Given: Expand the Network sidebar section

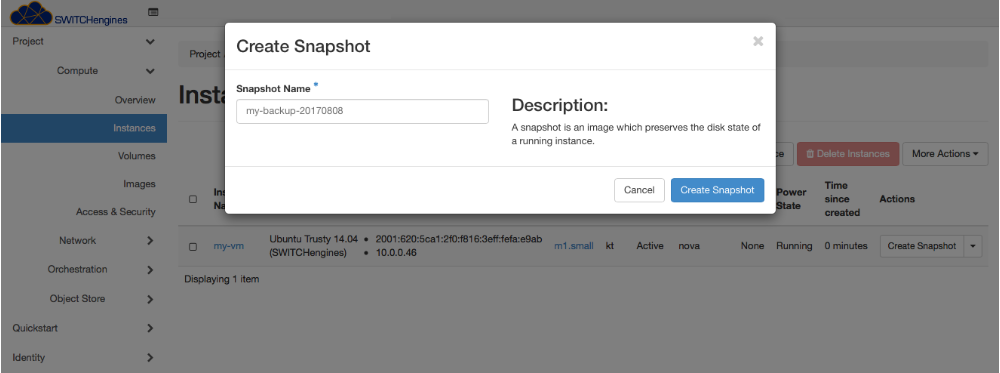Looking at the screenshot, I should tap(84, 240).
